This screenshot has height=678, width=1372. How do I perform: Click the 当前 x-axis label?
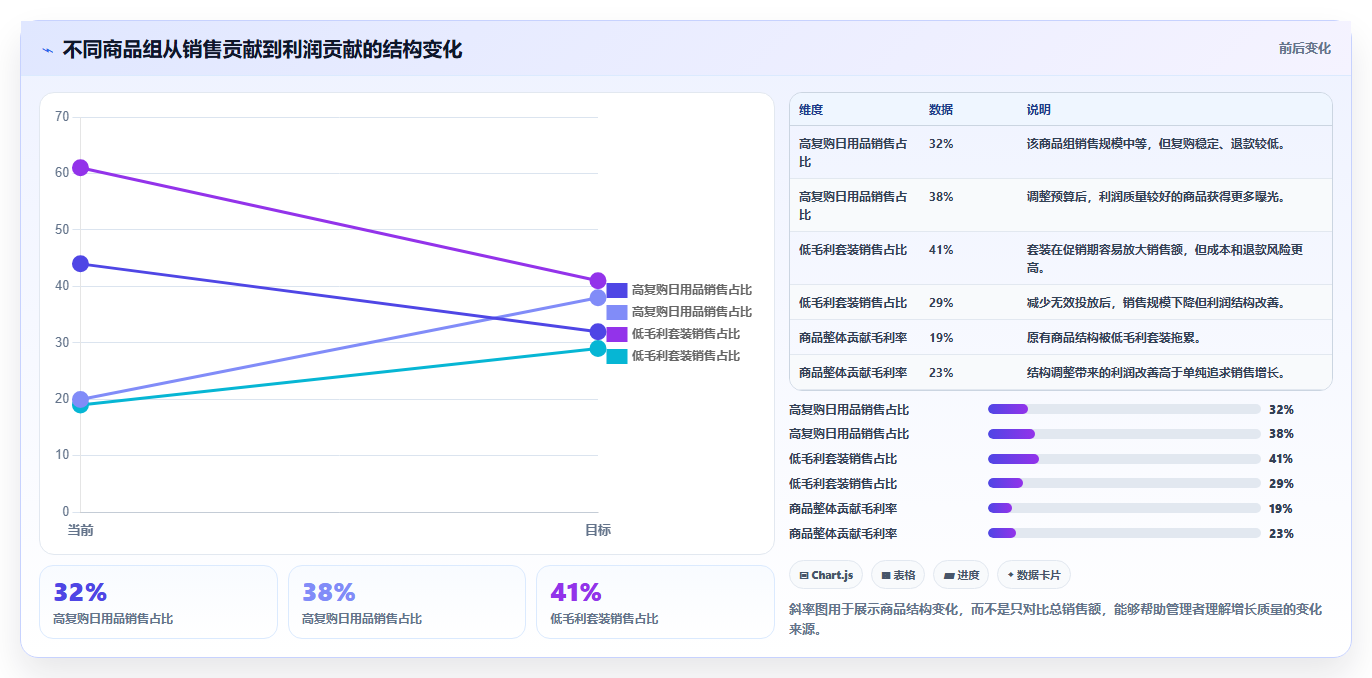tap(80, 529)
